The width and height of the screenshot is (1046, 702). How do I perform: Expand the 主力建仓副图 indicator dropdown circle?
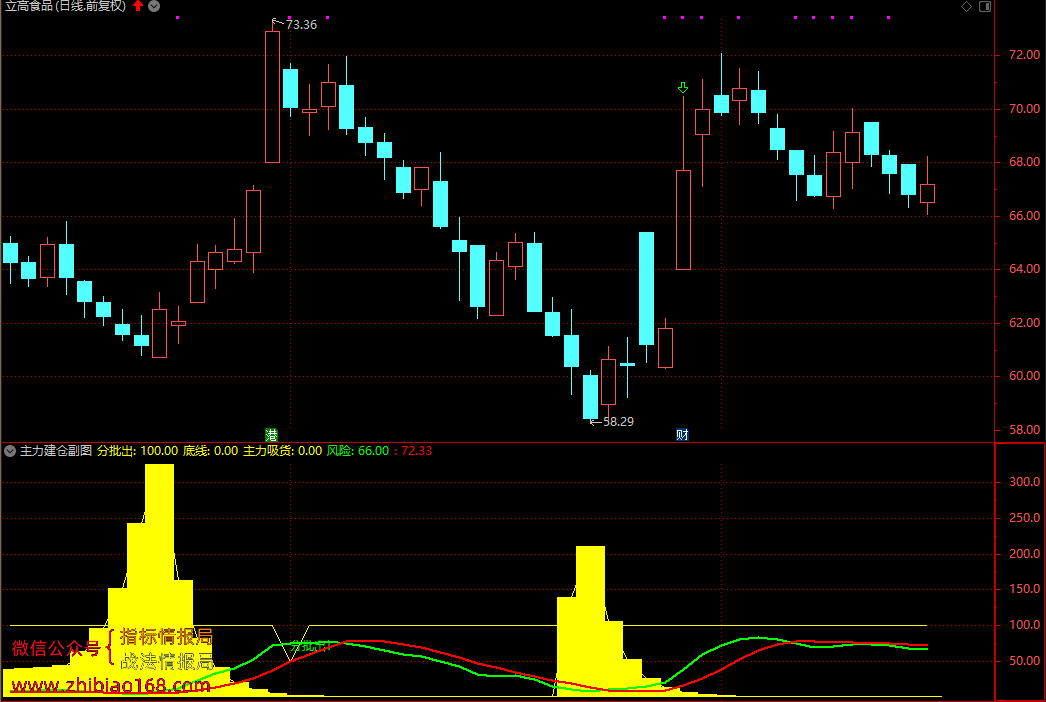point(10,451)
